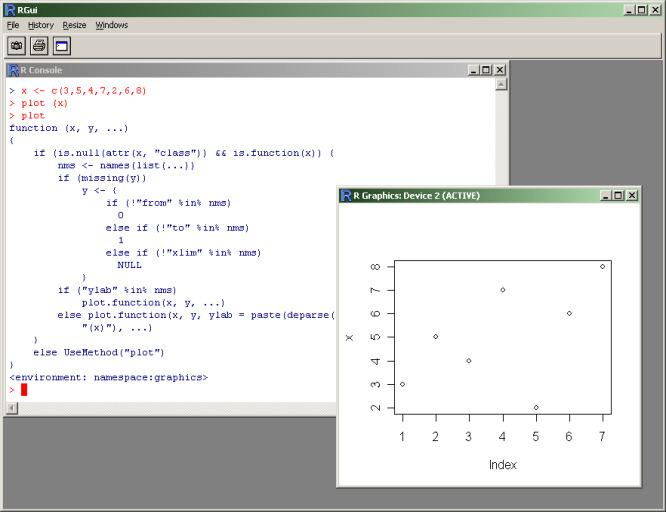Click the console's vertical scrollbar up arrow
The width and height of the screenshot is (666, 512).
pyautogui.click(x=501, y=84)
